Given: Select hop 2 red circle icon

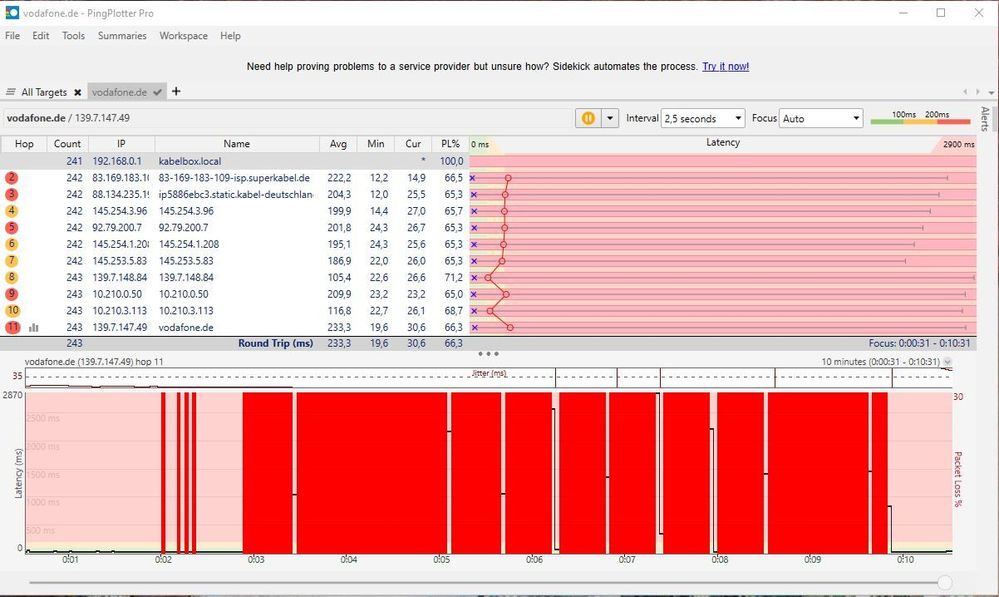Looking at the screenshot, I should (x=11, y=178).
